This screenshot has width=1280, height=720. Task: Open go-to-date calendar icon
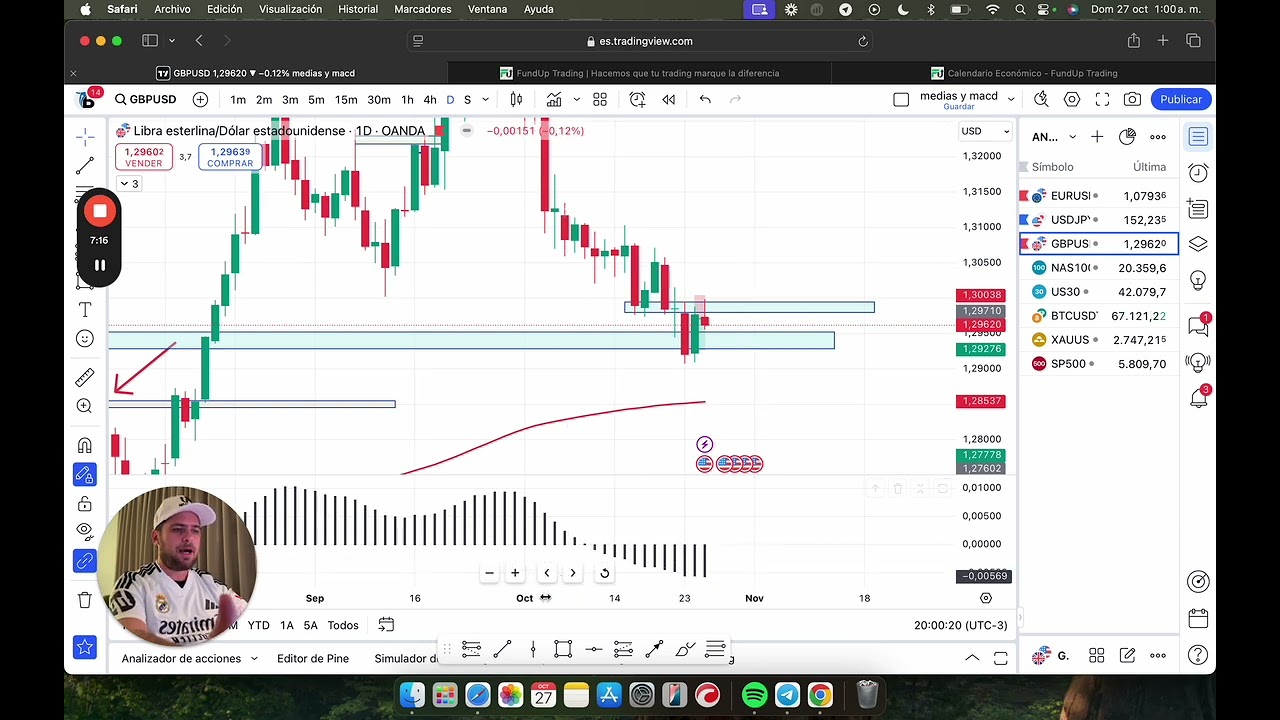tap(386, 625)
